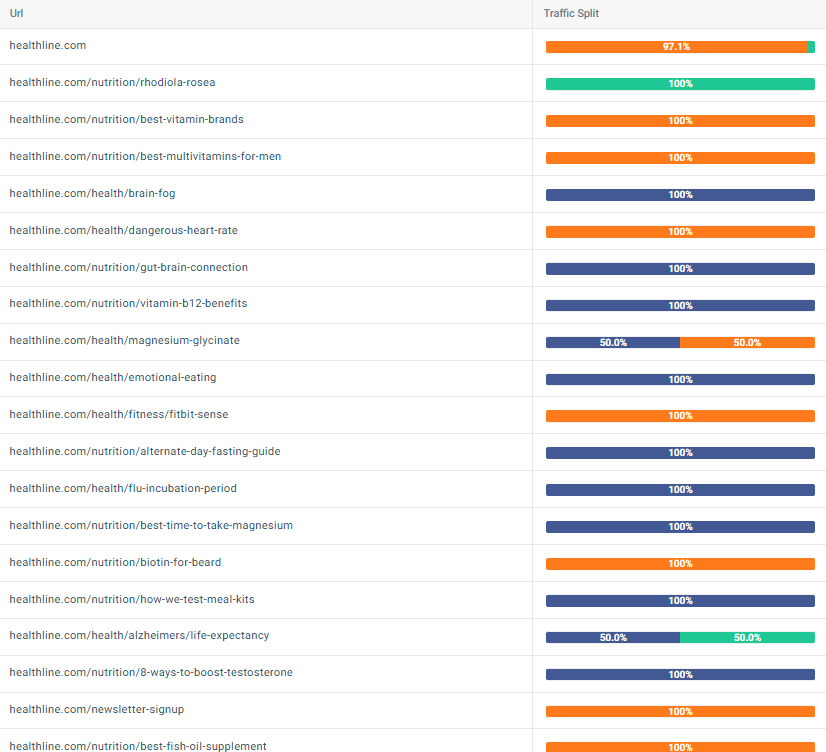Click the green 100% bar for rhodiola-rosea

[680, 84]
